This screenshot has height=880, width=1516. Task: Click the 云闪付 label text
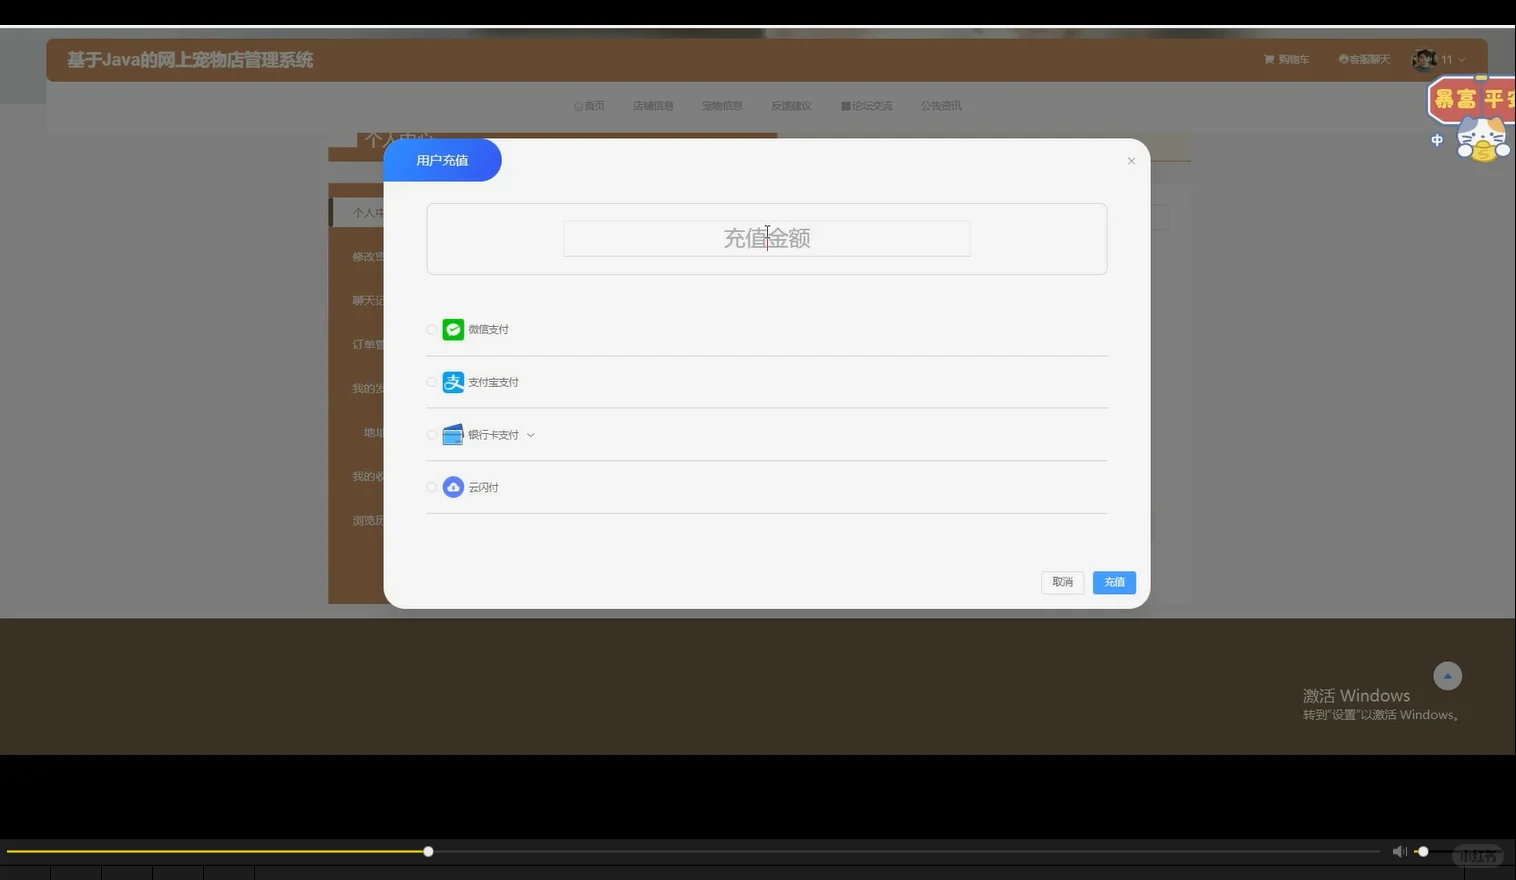(x=483, y=487)
